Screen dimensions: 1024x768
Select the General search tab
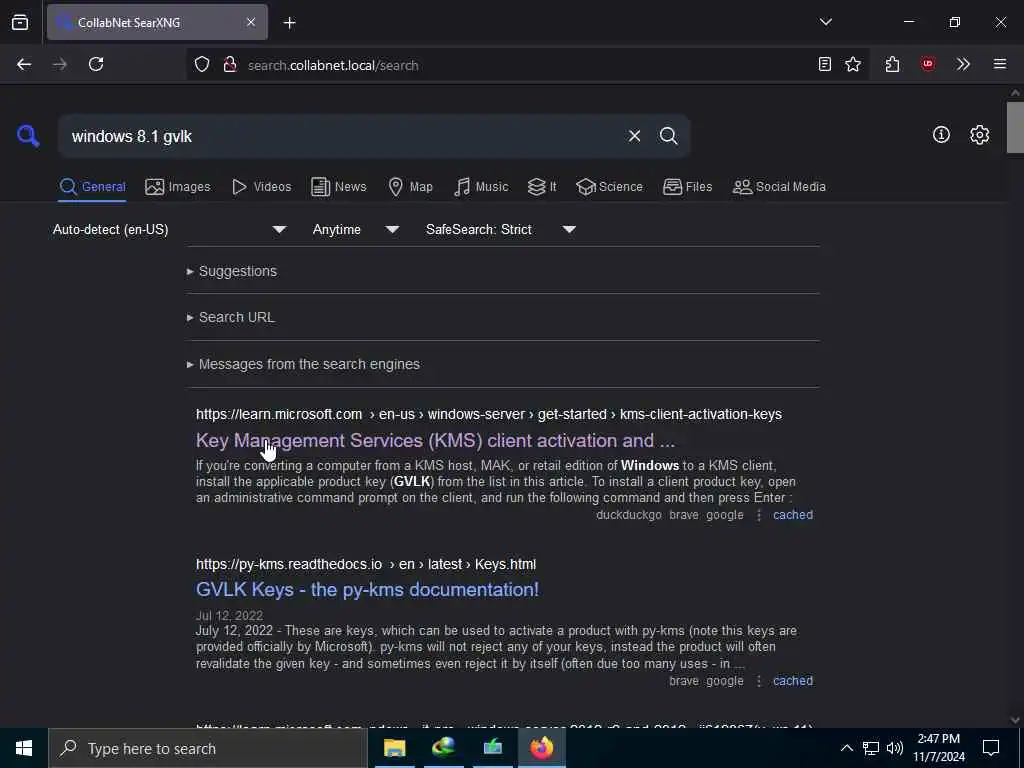pos(92,187)
